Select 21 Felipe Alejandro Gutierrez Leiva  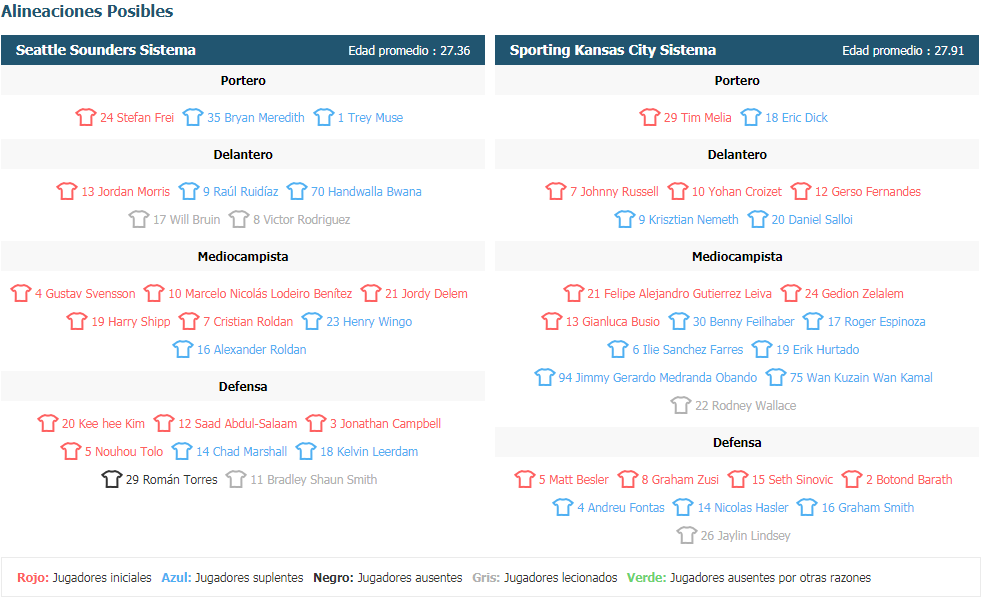click(679, 293)
